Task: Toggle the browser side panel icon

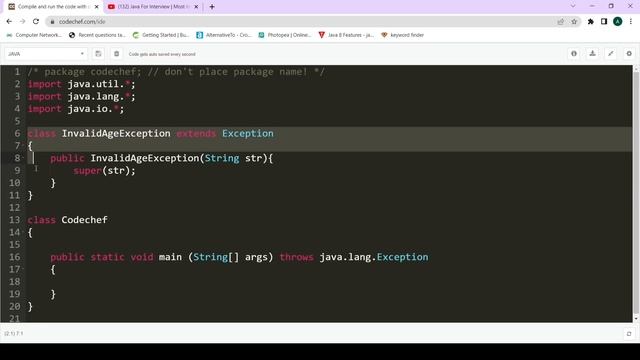Action: (x=604, y=22)
